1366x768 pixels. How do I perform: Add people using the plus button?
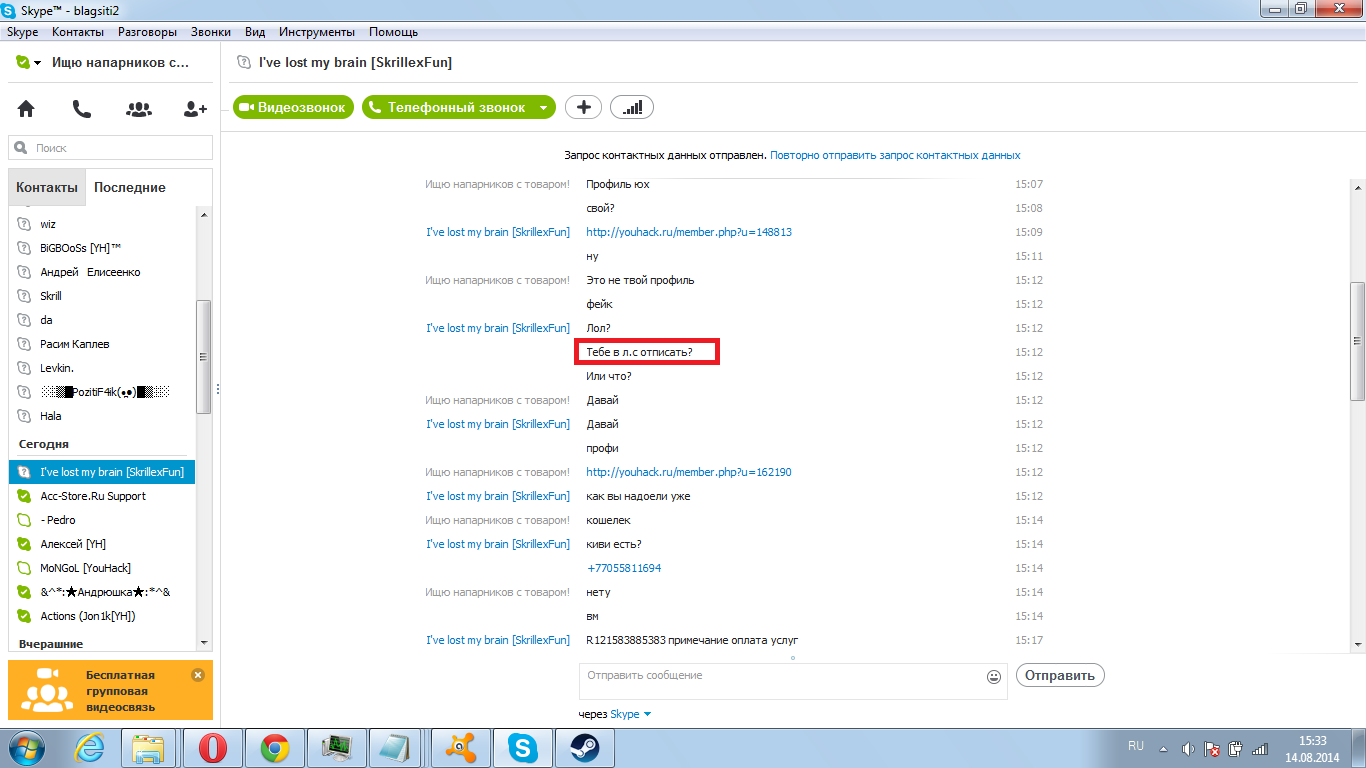coord(584,107)
